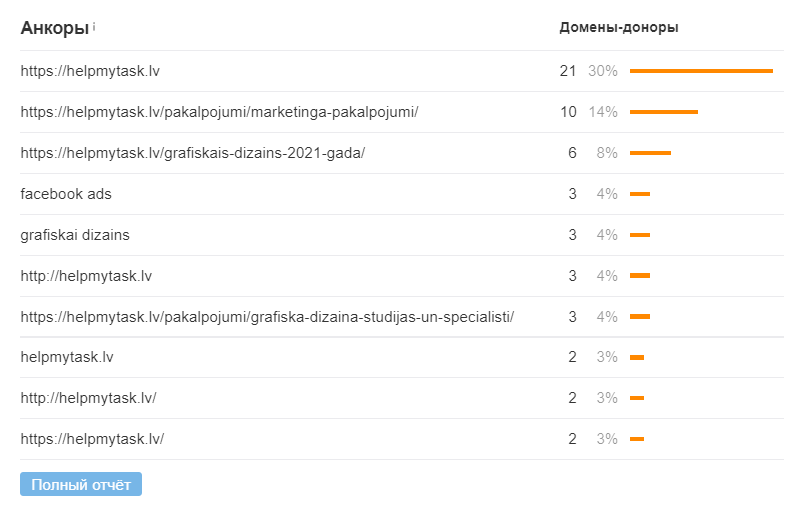This screenshot has height=511, width=806.
Task: Click the longest orange bar at 30%
Action: [x=701, y=71]
